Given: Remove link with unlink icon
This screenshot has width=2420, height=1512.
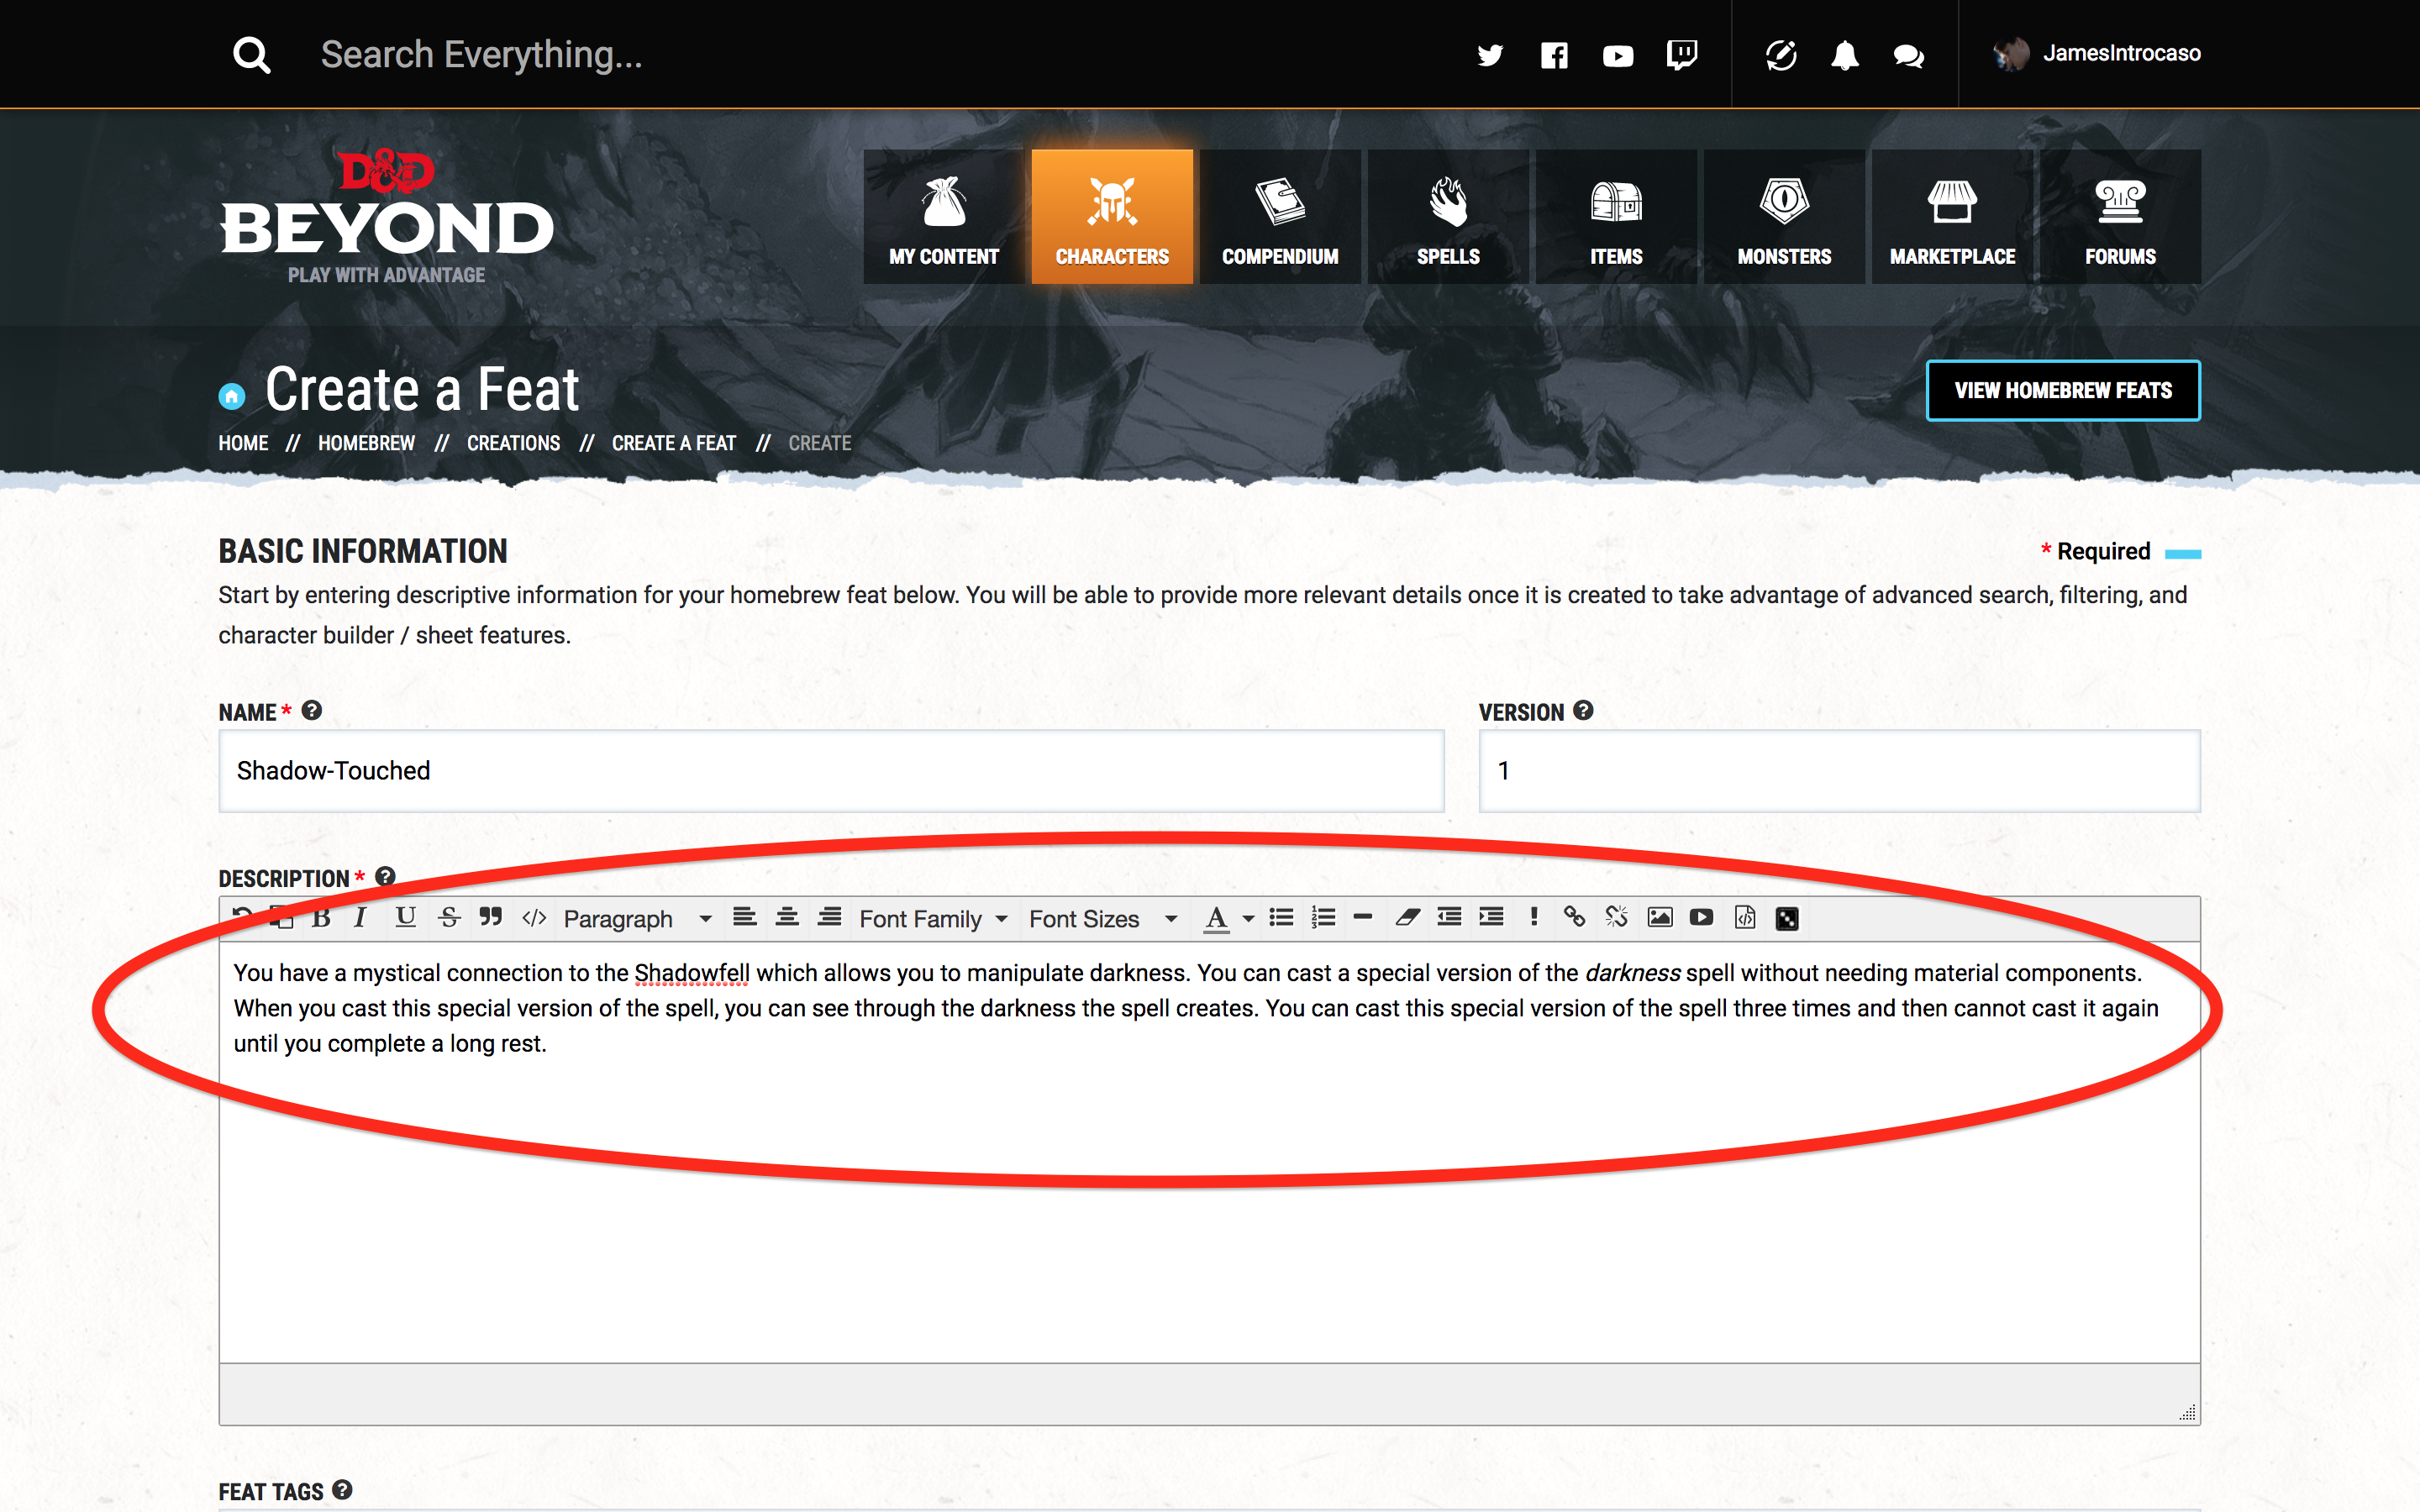Looking at the screenshot, I should pyautogui.click(x=1617, y=917).
